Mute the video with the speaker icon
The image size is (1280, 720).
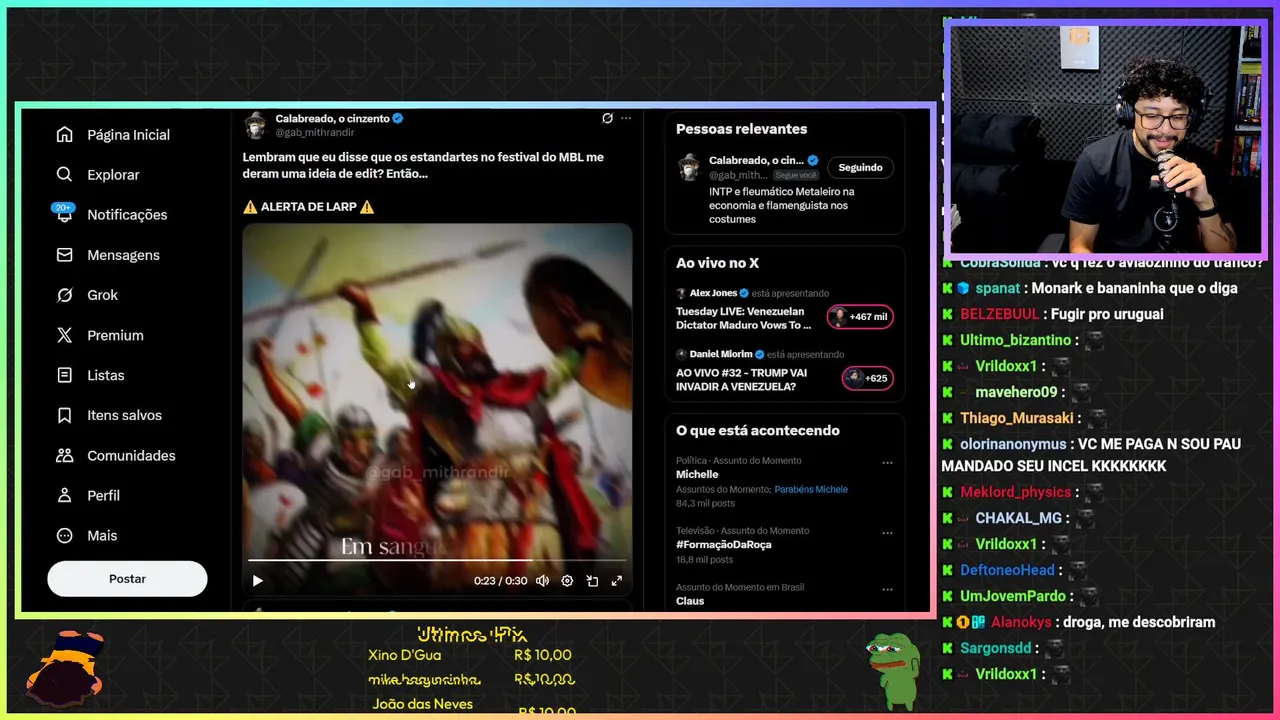pyautogui.click(x=542, y=581)
